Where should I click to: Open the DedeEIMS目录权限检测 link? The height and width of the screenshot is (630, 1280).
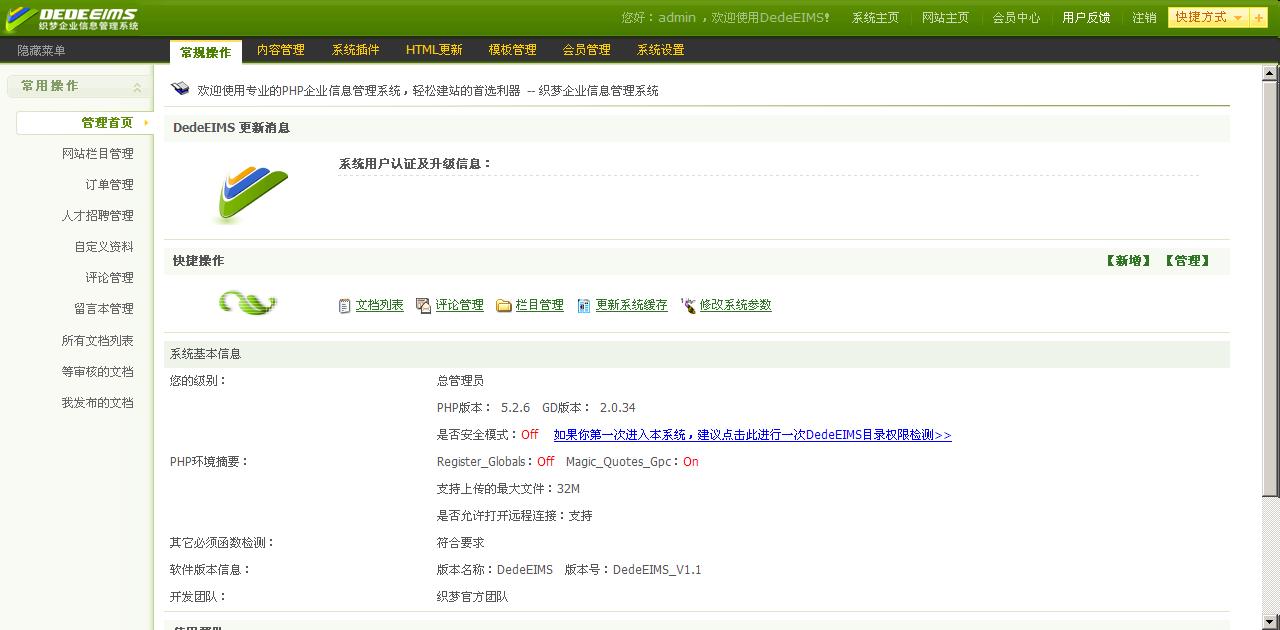pos(753,435)
